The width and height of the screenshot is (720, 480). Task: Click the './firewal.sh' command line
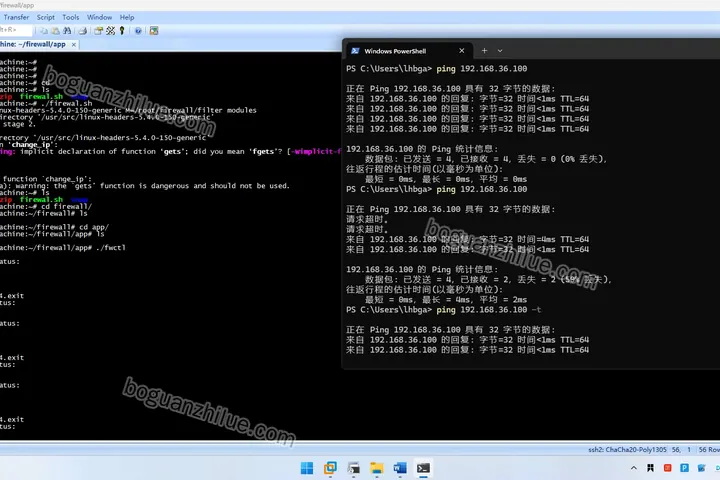click(x=46, y=103)
